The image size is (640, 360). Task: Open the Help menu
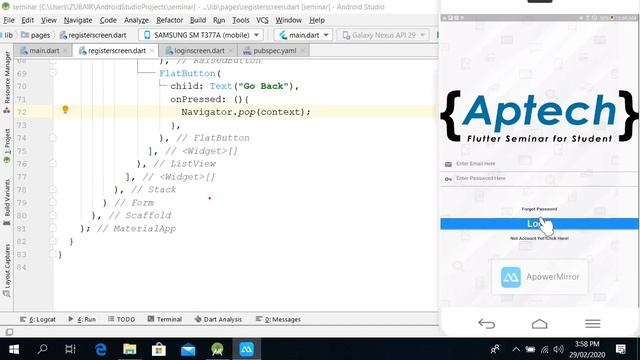point(317,20)
